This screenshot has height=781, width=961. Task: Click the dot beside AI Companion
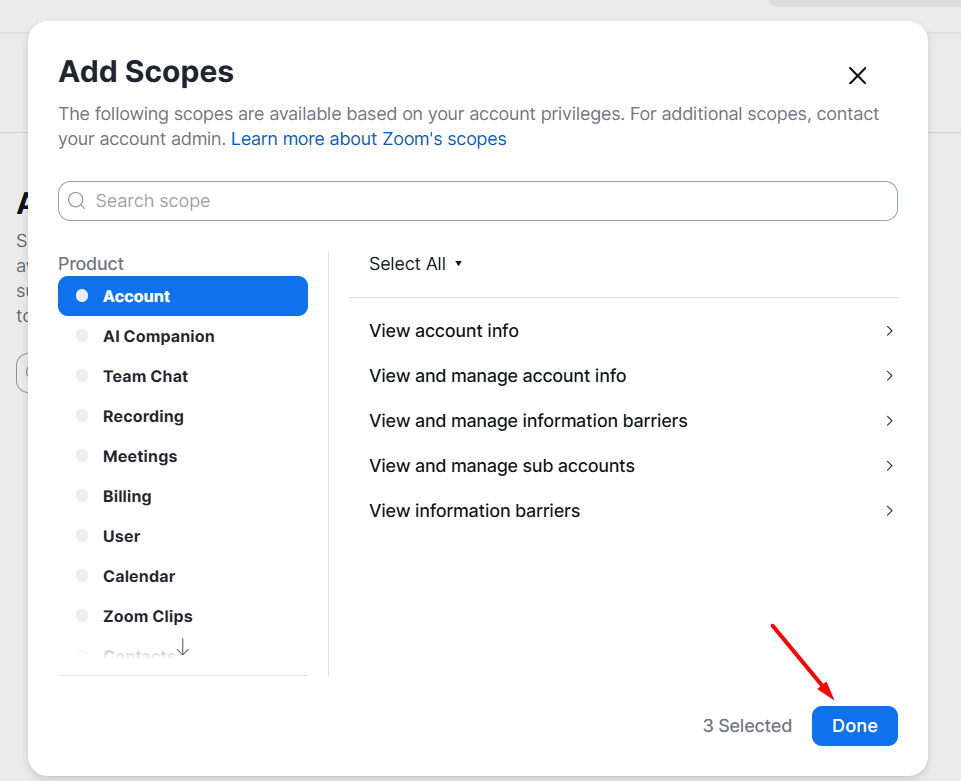click(82, 336)
